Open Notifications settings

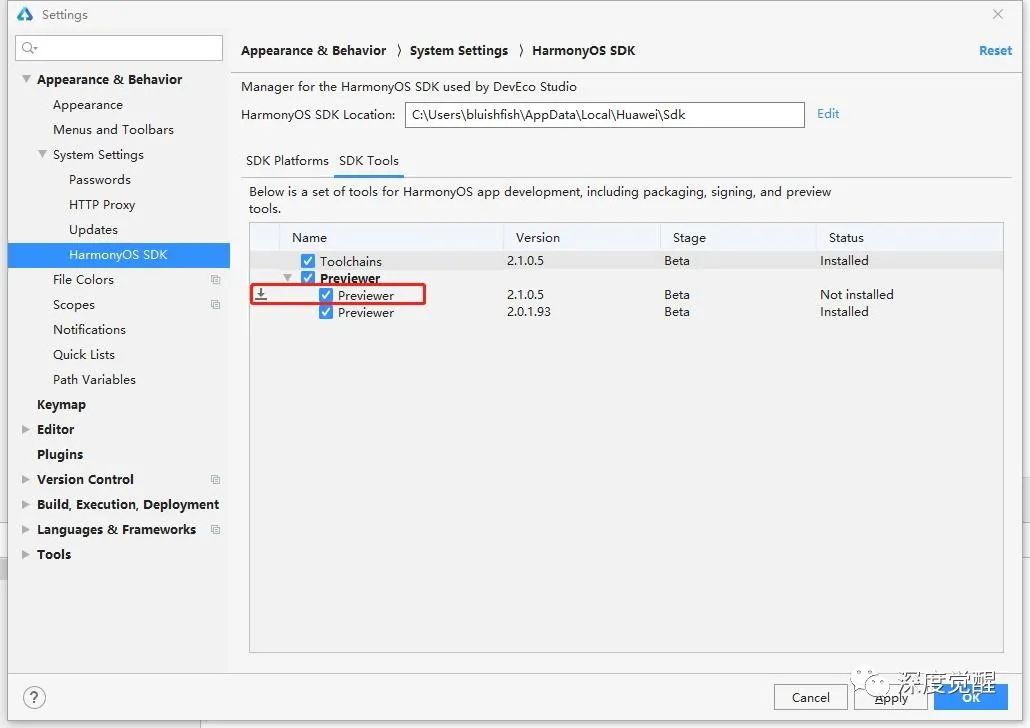pyautogui.click(x=89, y=330)
